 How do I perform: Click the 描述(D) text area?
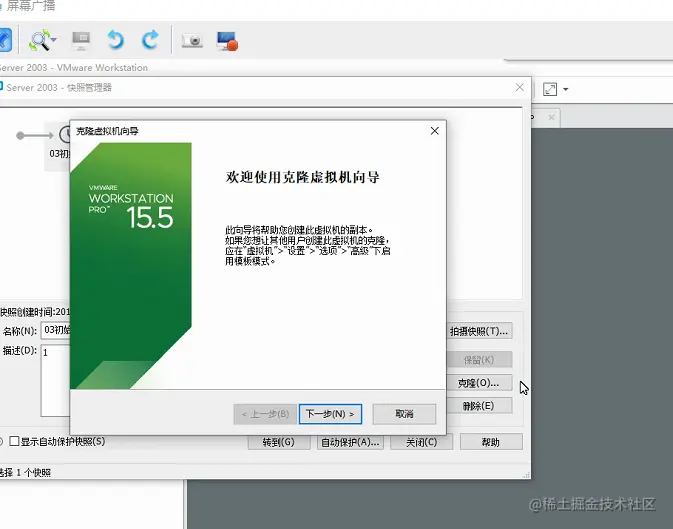56,380
